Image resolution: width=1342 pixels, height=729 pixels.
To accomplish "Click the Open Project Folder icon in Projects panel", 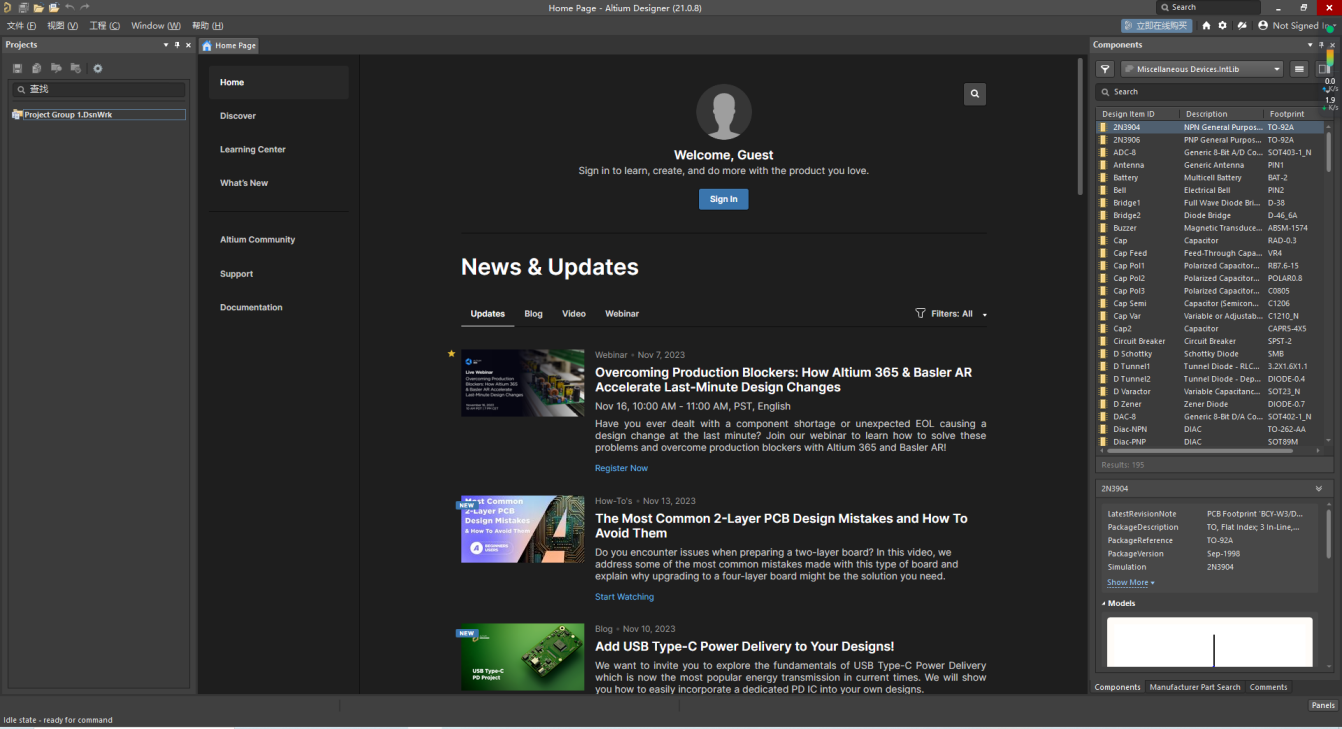I will [x=56, y=68].
